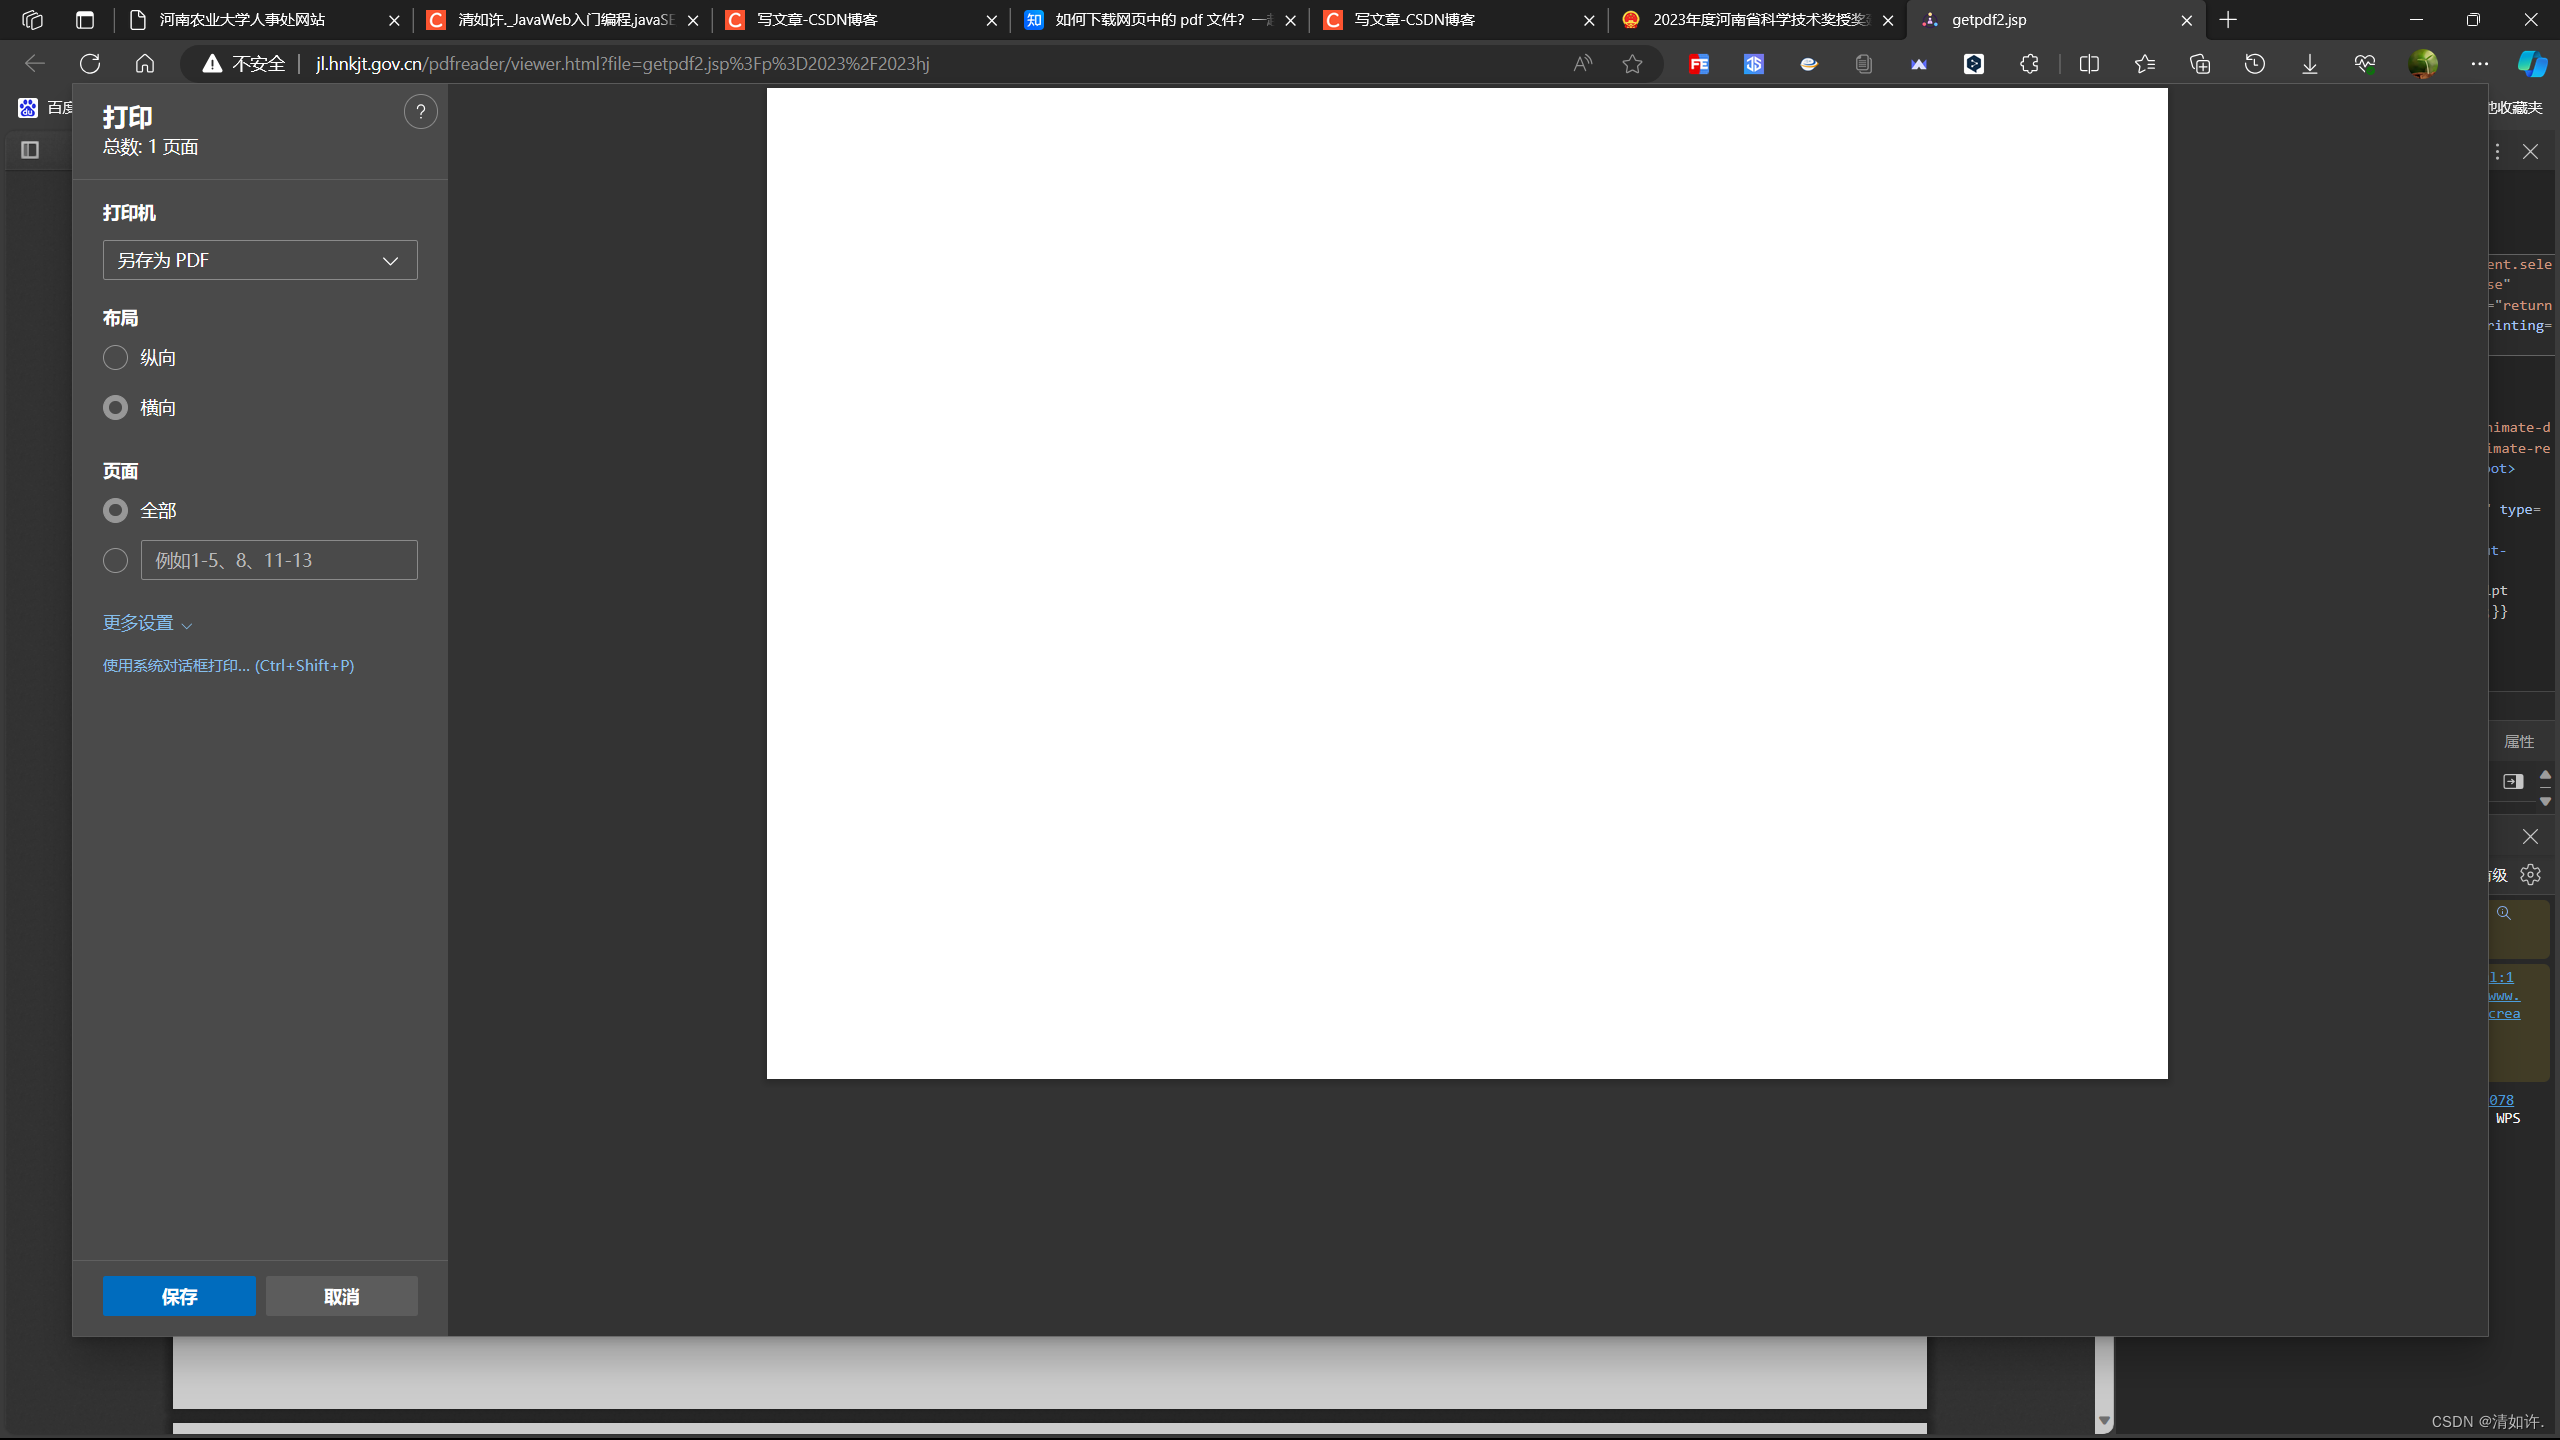Viewport: 2560px width, 1440px height.
Task: Open the downloads panel
Action: (2309, 64)
